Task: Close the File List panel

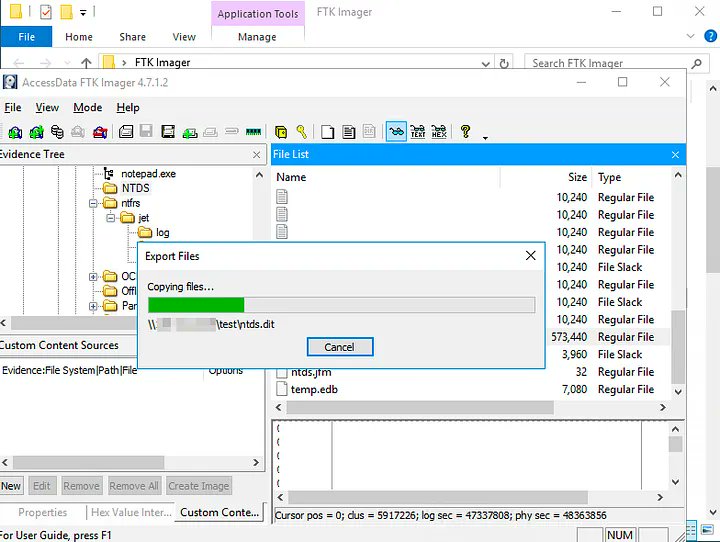Action: pyautogui.click(x=675, y=155)
